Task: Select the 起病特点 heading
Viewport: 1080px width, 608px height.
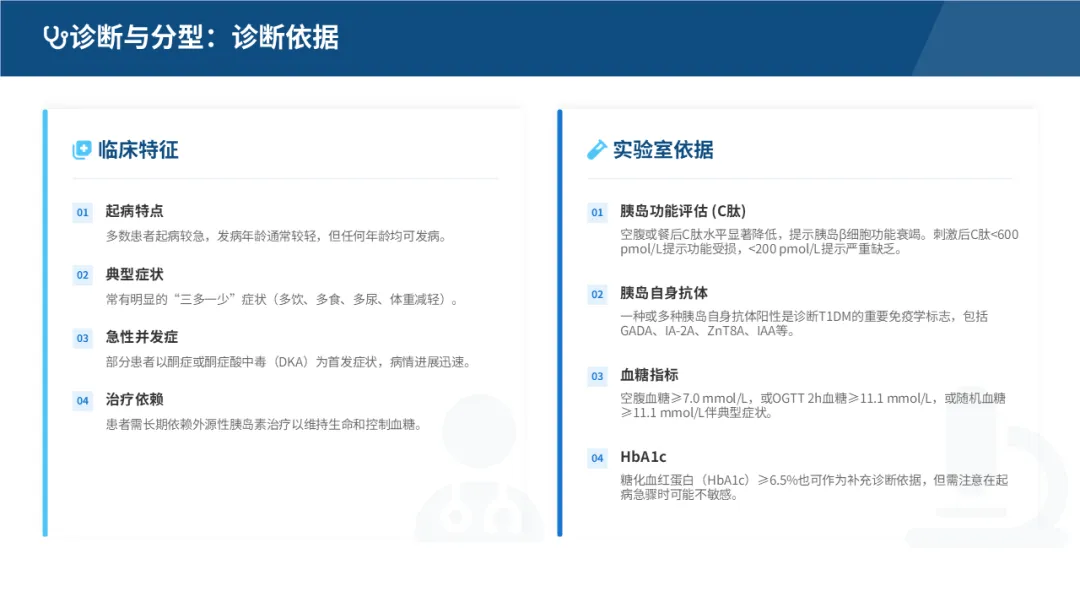Action: pos(134,211)
